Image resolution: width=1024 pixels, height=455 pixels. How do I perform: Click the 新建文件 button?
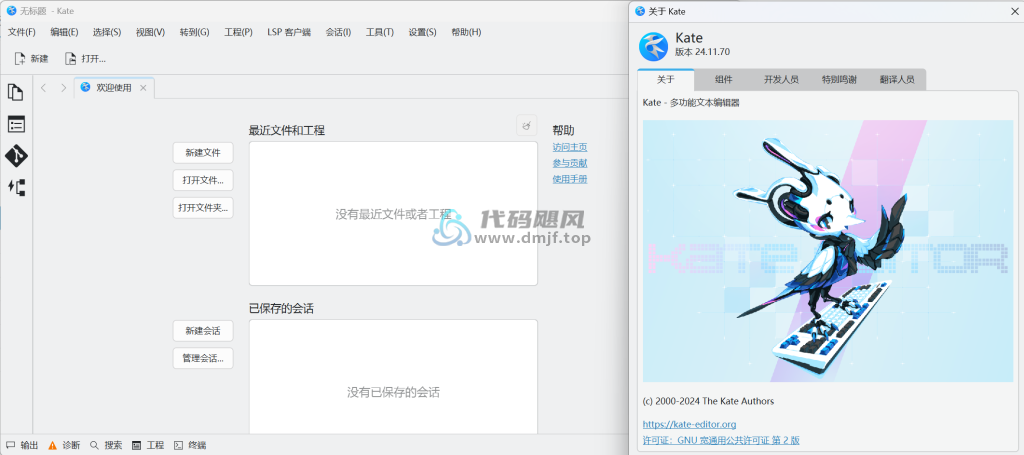[x=202, y=153]
